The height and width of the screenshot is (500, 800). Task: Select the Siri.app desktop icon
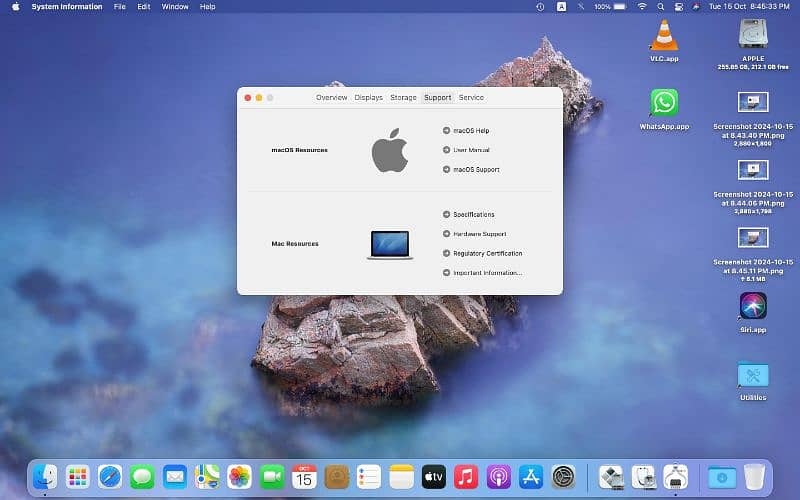[x=752, y=306]
